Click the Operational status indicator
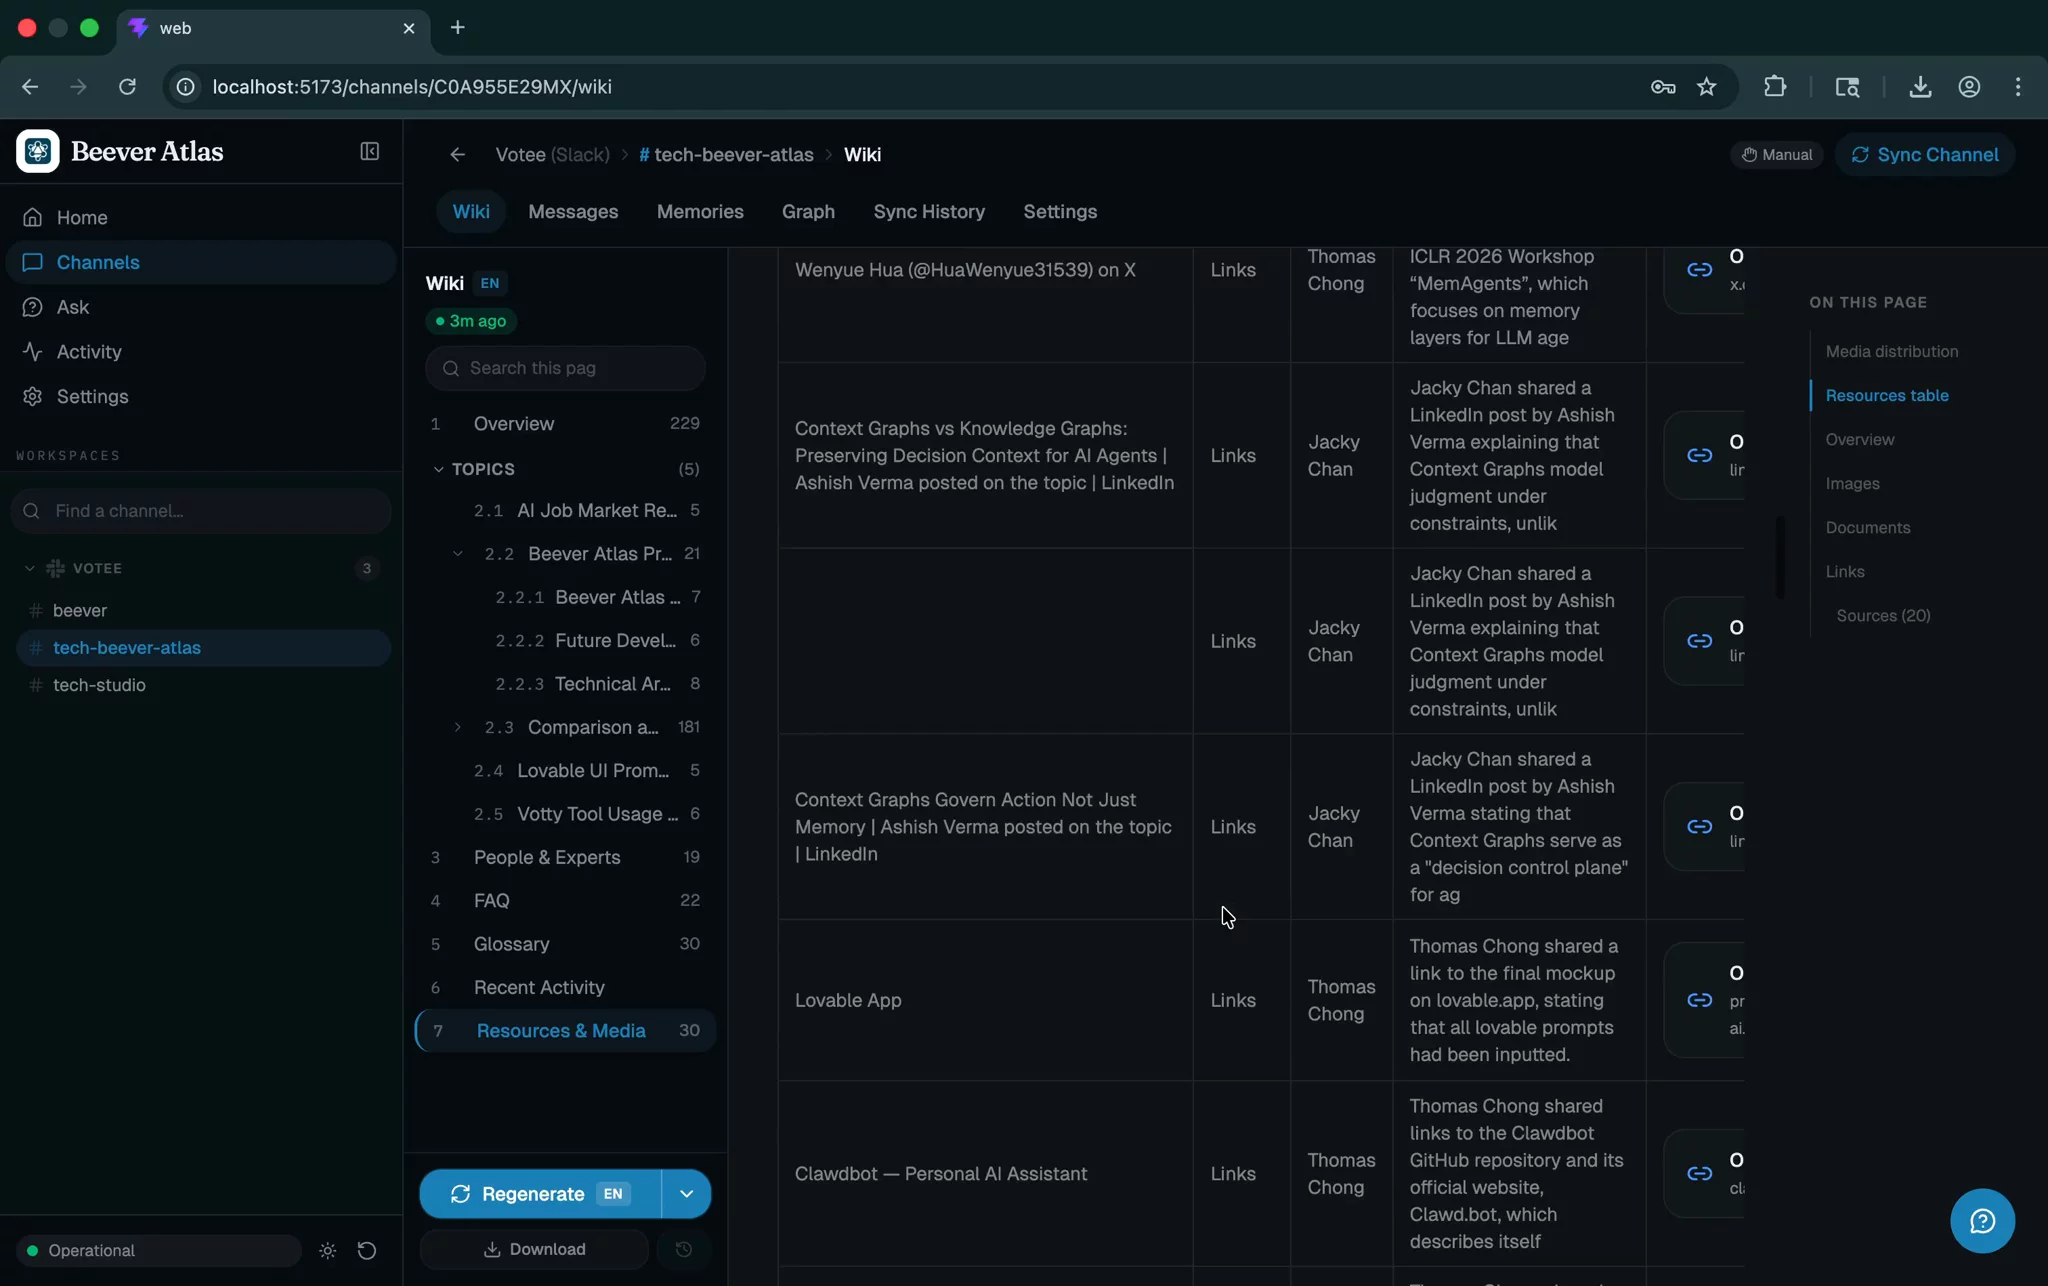 coord(159,1251)
